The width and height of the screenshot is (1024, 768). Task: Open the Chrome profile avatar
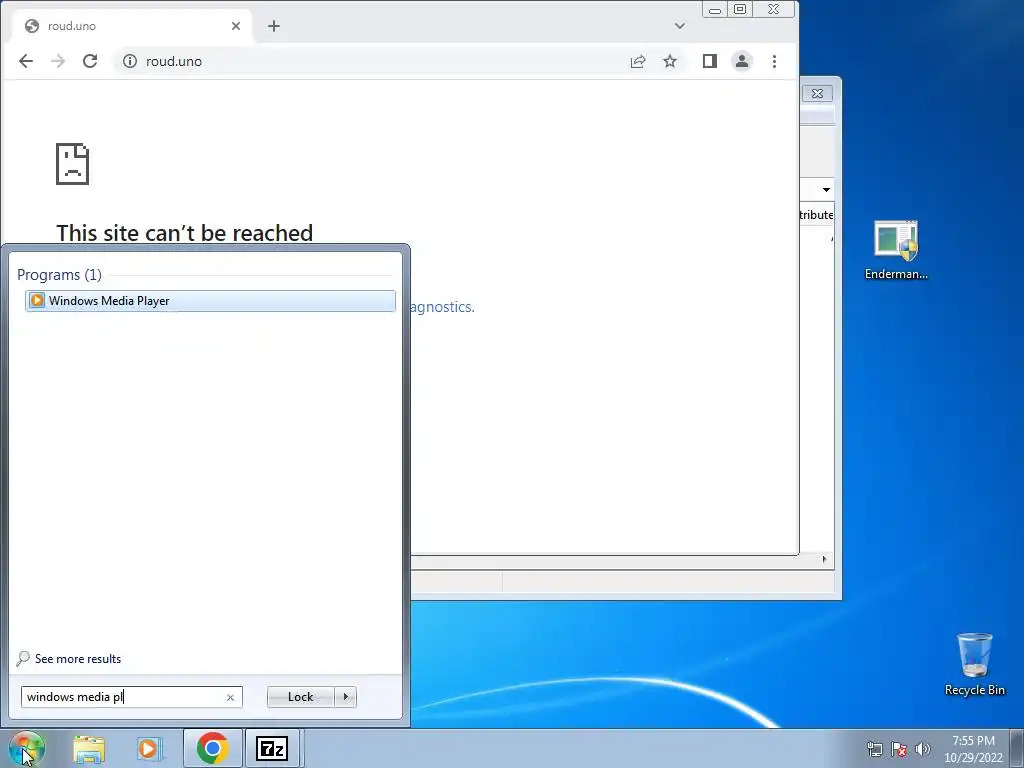[742, 61]
